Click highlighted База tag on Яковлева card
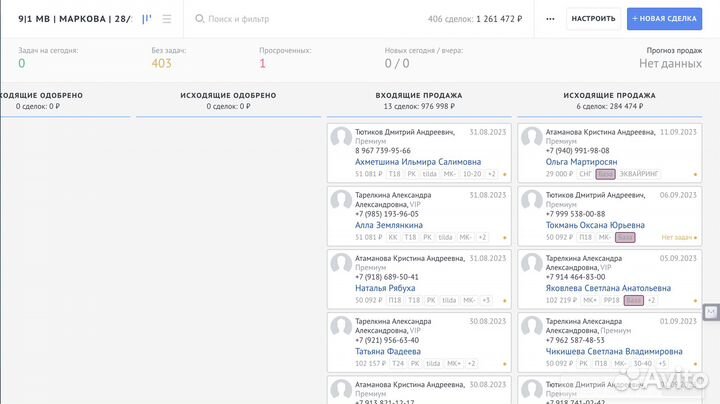The height and width of the screenshot is (404, 720). [634, 300]
